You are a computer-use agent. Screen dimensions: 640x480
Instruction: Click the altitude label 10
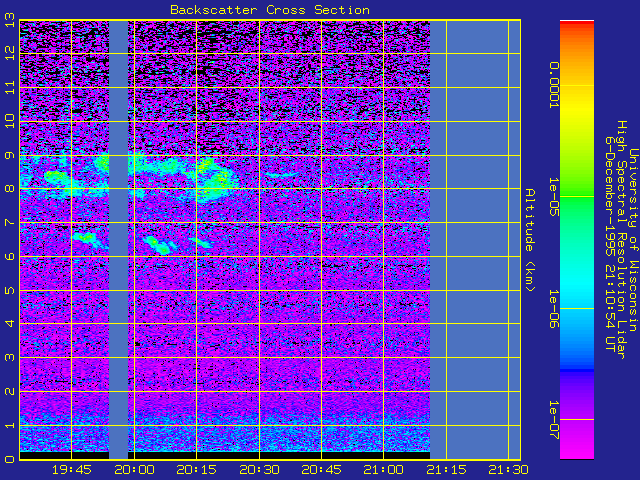[10, 121]
